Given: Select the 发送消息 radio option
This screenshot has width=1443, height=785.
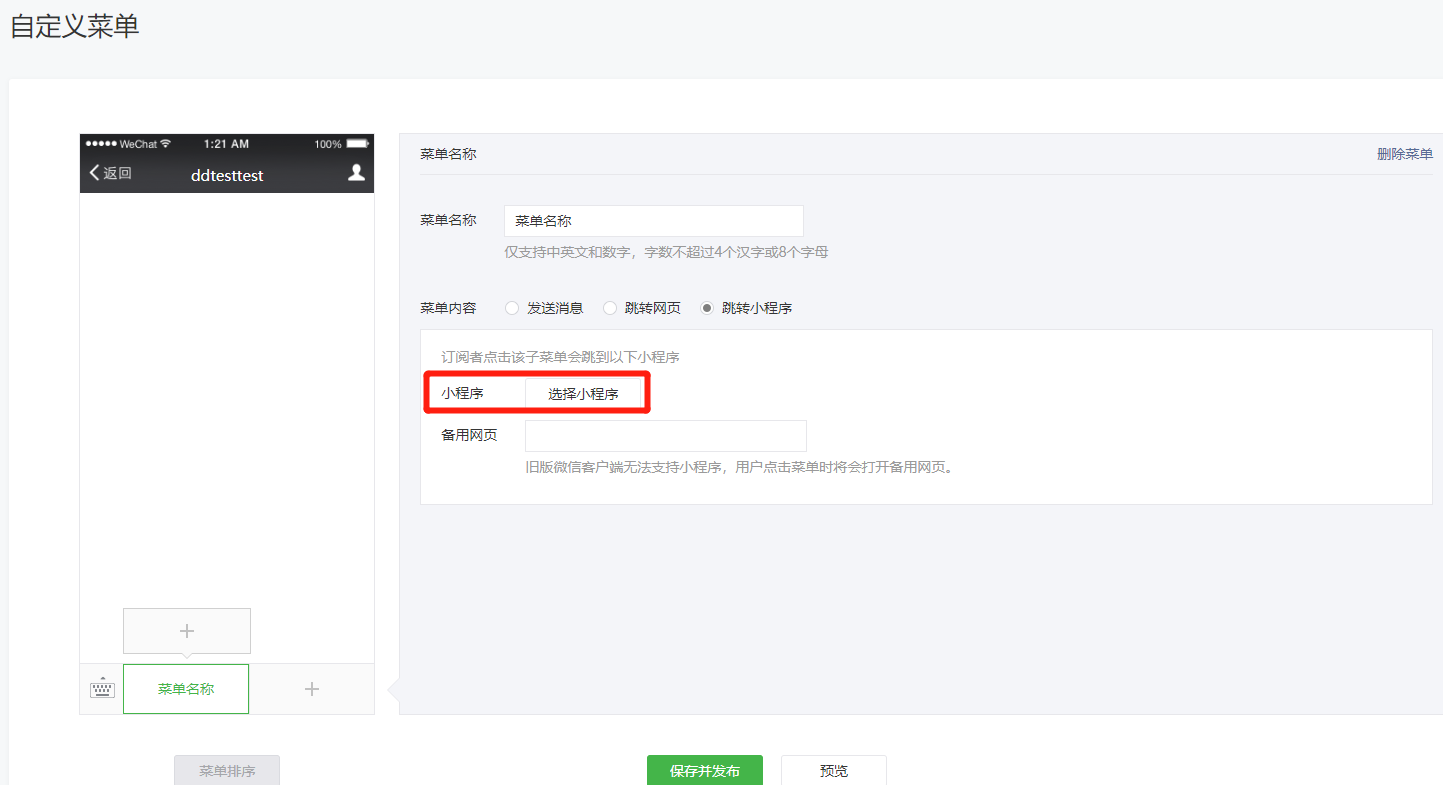Looking at the screenshot, I should [512, 308].
